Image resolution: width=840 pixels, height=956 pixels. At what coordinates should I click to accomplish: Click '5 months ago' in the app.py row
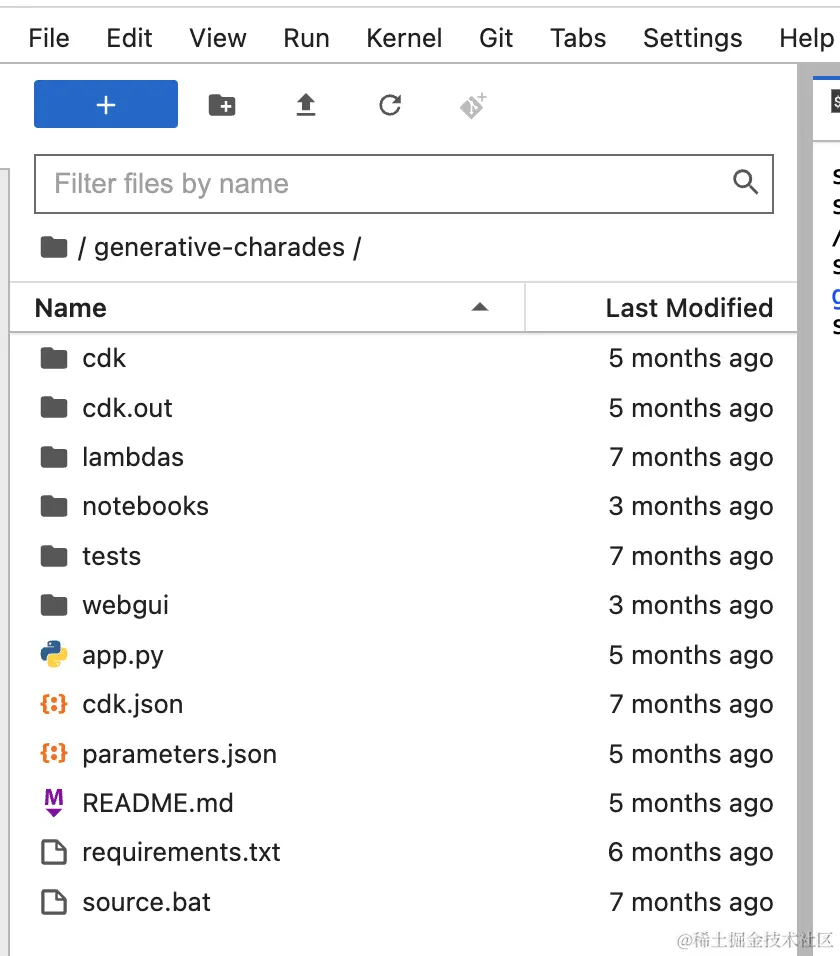(691, 656)
